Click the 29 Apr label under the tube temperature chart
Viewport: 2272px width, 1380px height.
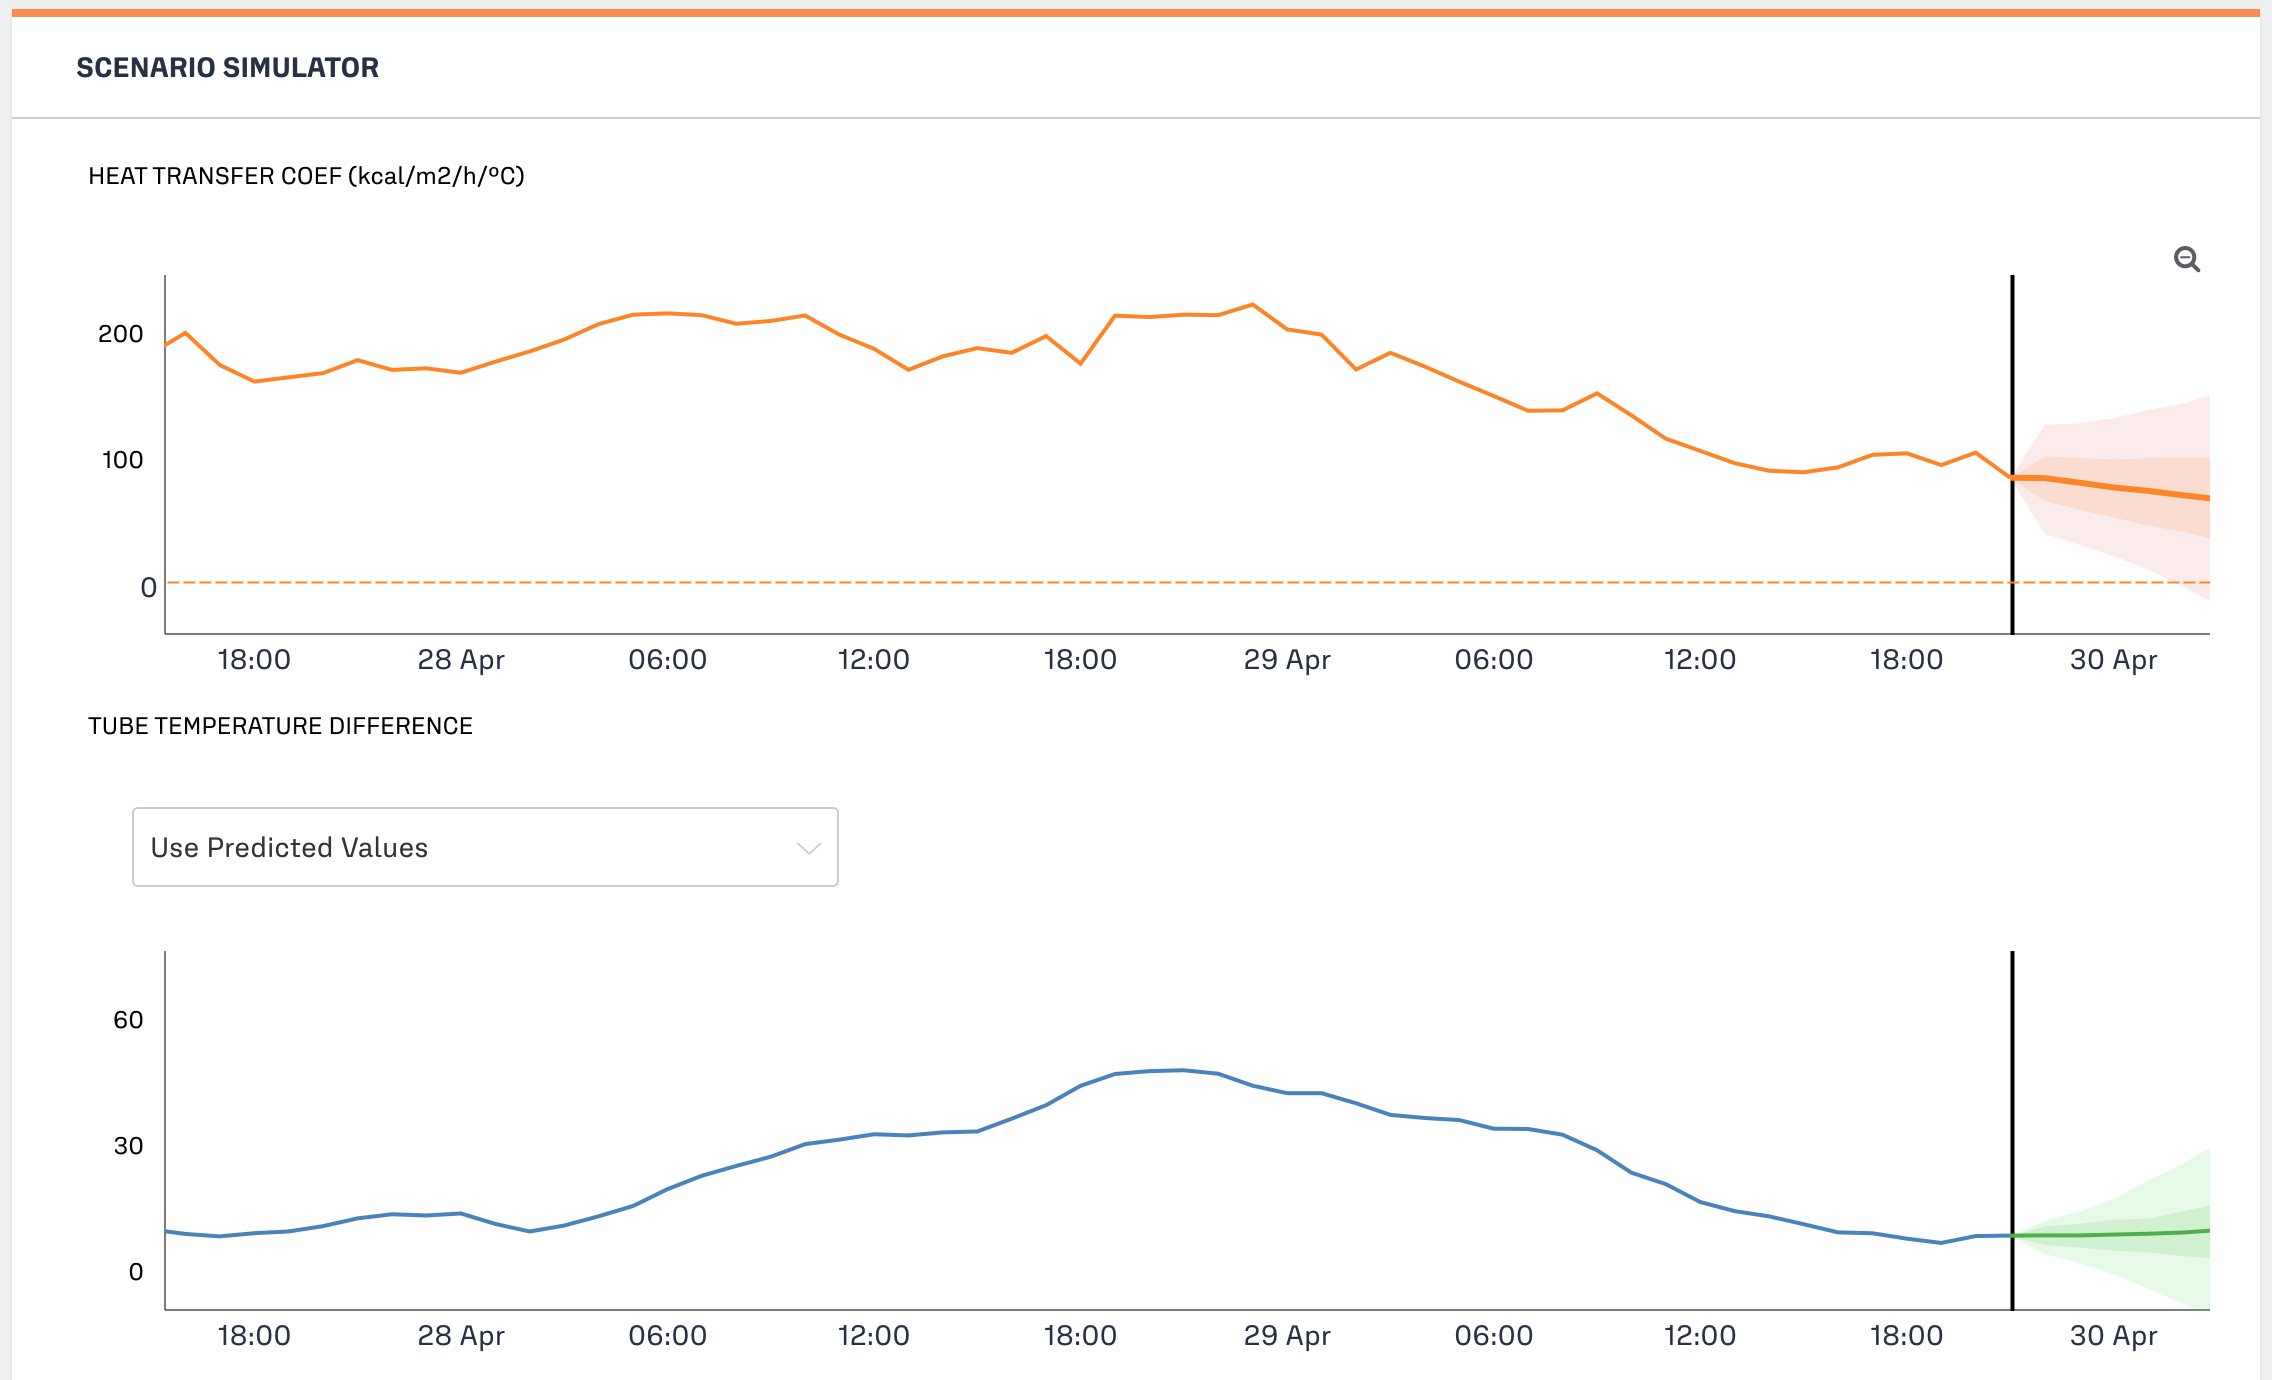(x=1286, y=1336)
